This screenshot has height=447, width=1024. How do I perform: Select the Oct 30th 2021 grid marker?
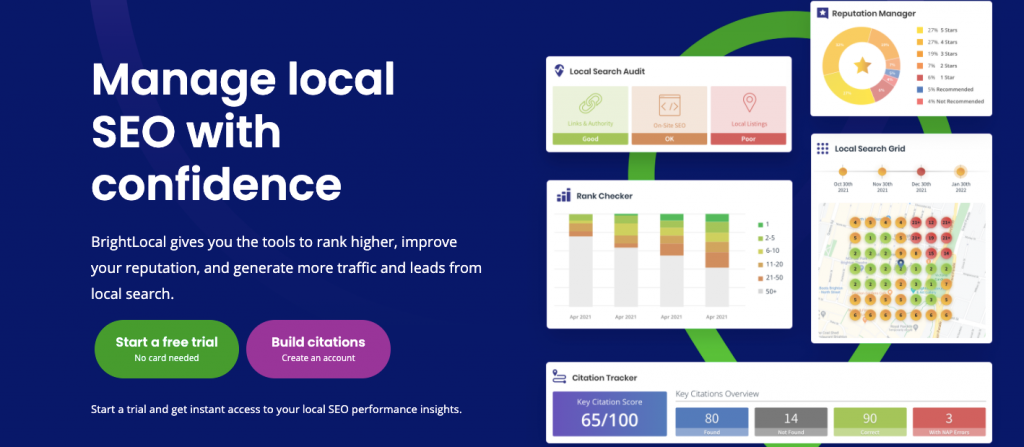coord(842,172)
